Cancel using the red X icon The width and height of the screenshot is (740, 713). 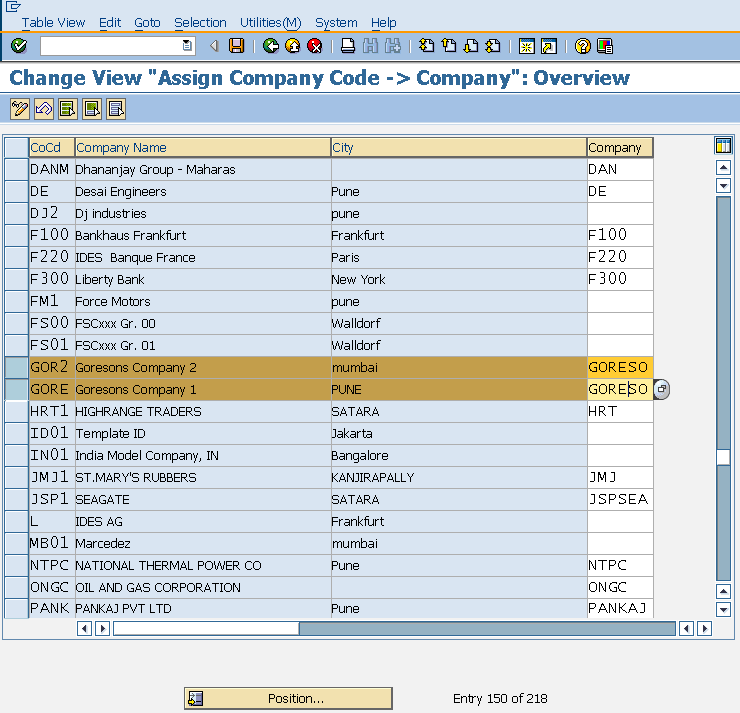pos(314,46)
